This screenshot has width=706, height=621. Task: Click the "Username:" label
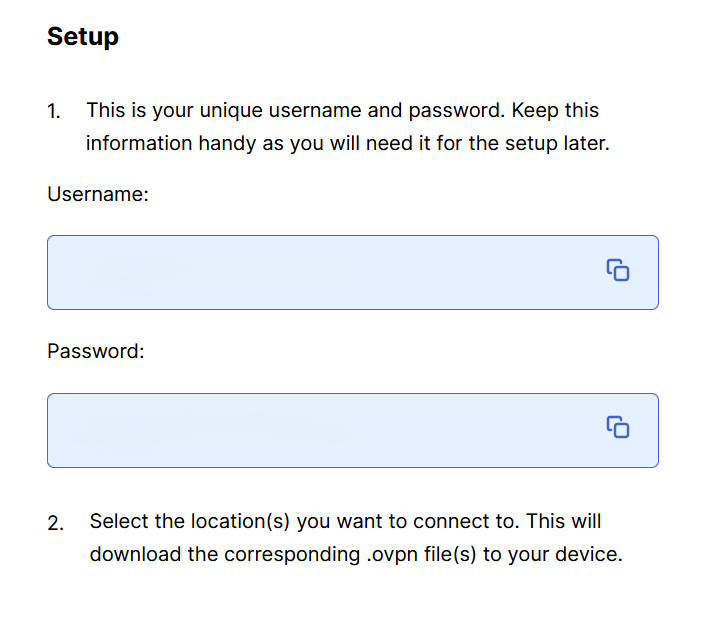coord(98,195)
